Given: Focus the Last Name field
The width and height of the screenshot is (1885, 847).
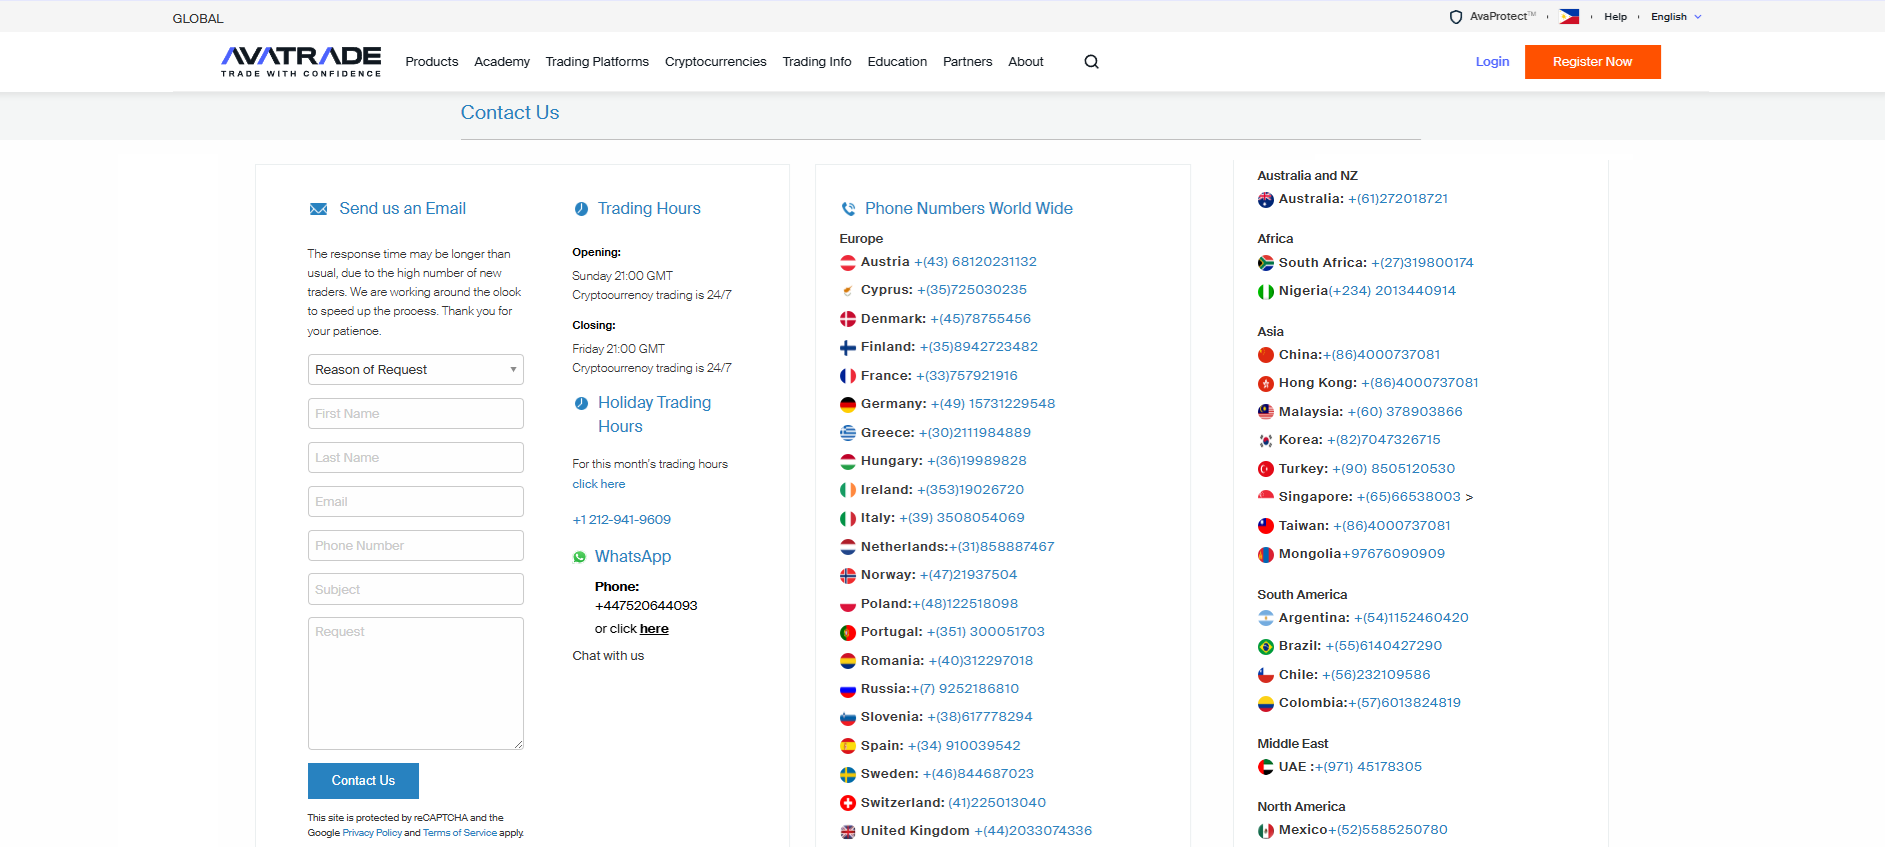Looking at the screenshot, I should click(x=416, y=458).
